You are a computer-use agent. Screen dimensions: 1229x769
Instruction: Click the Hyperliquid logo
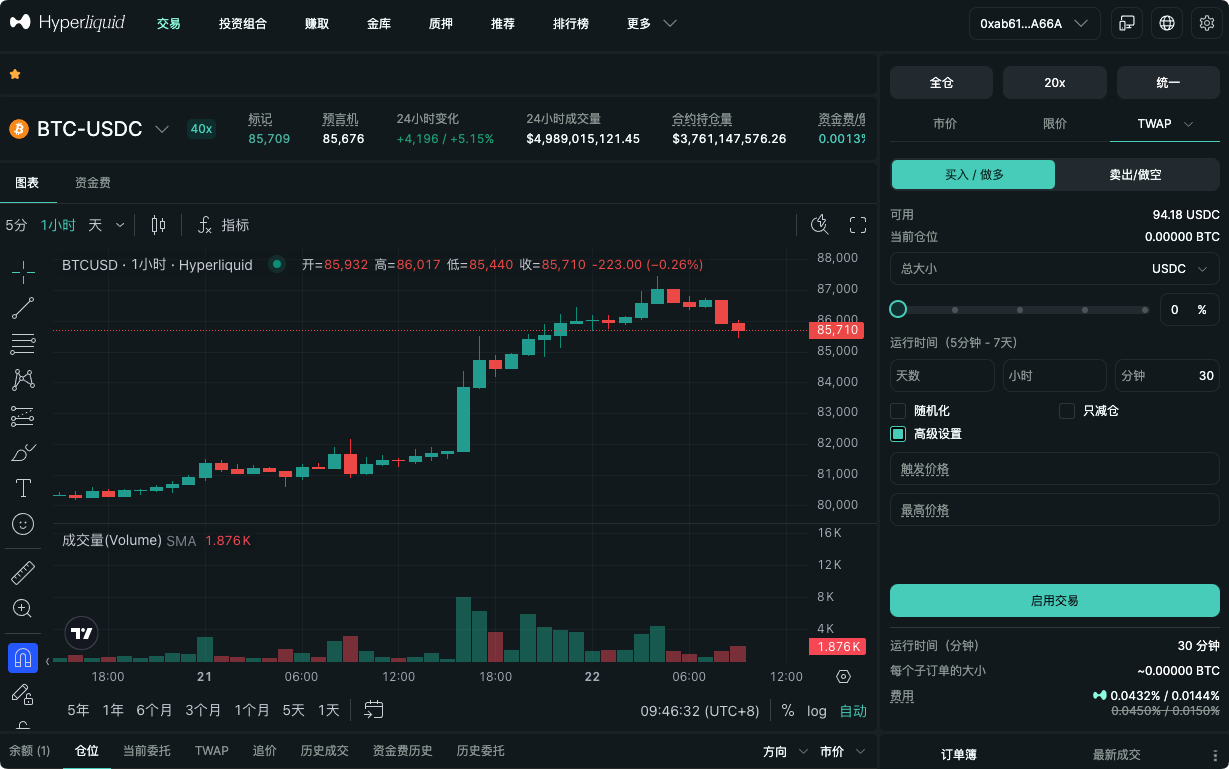[x=67, y=23]
